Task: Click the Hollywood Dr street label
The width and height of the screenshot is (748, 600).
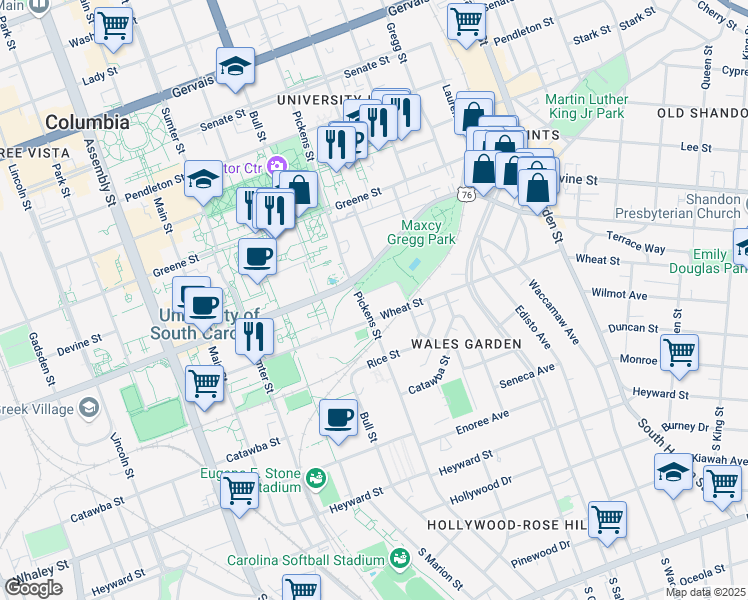Action: [x=481, y=490]
